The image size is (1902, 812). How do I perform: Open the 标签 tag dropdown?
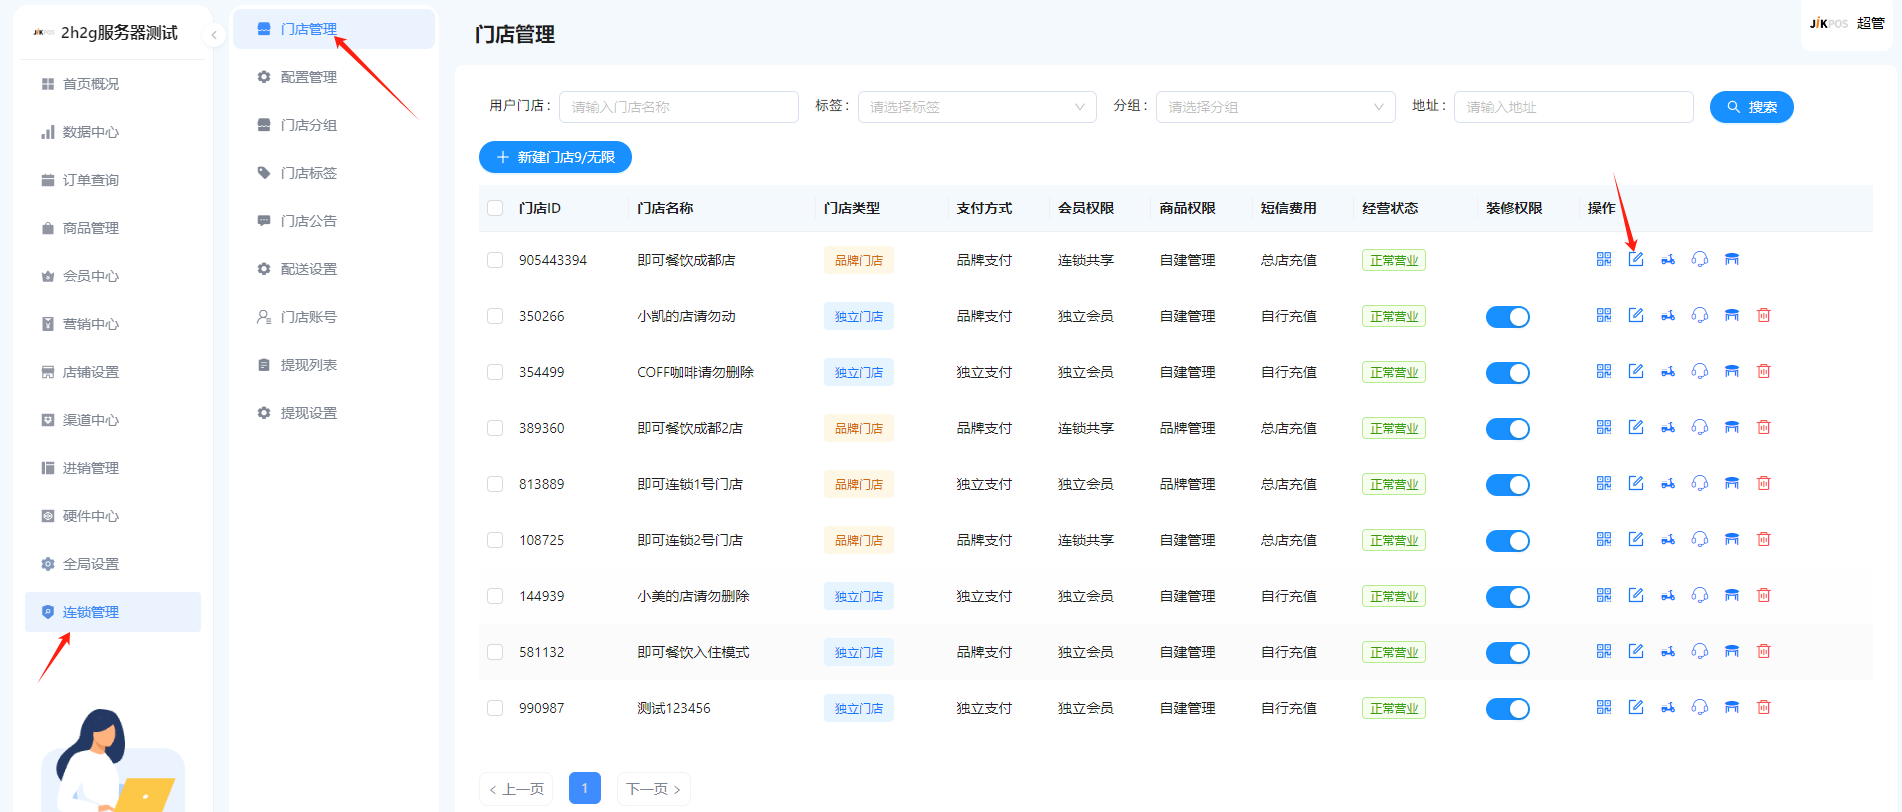(x=977, y=107)
